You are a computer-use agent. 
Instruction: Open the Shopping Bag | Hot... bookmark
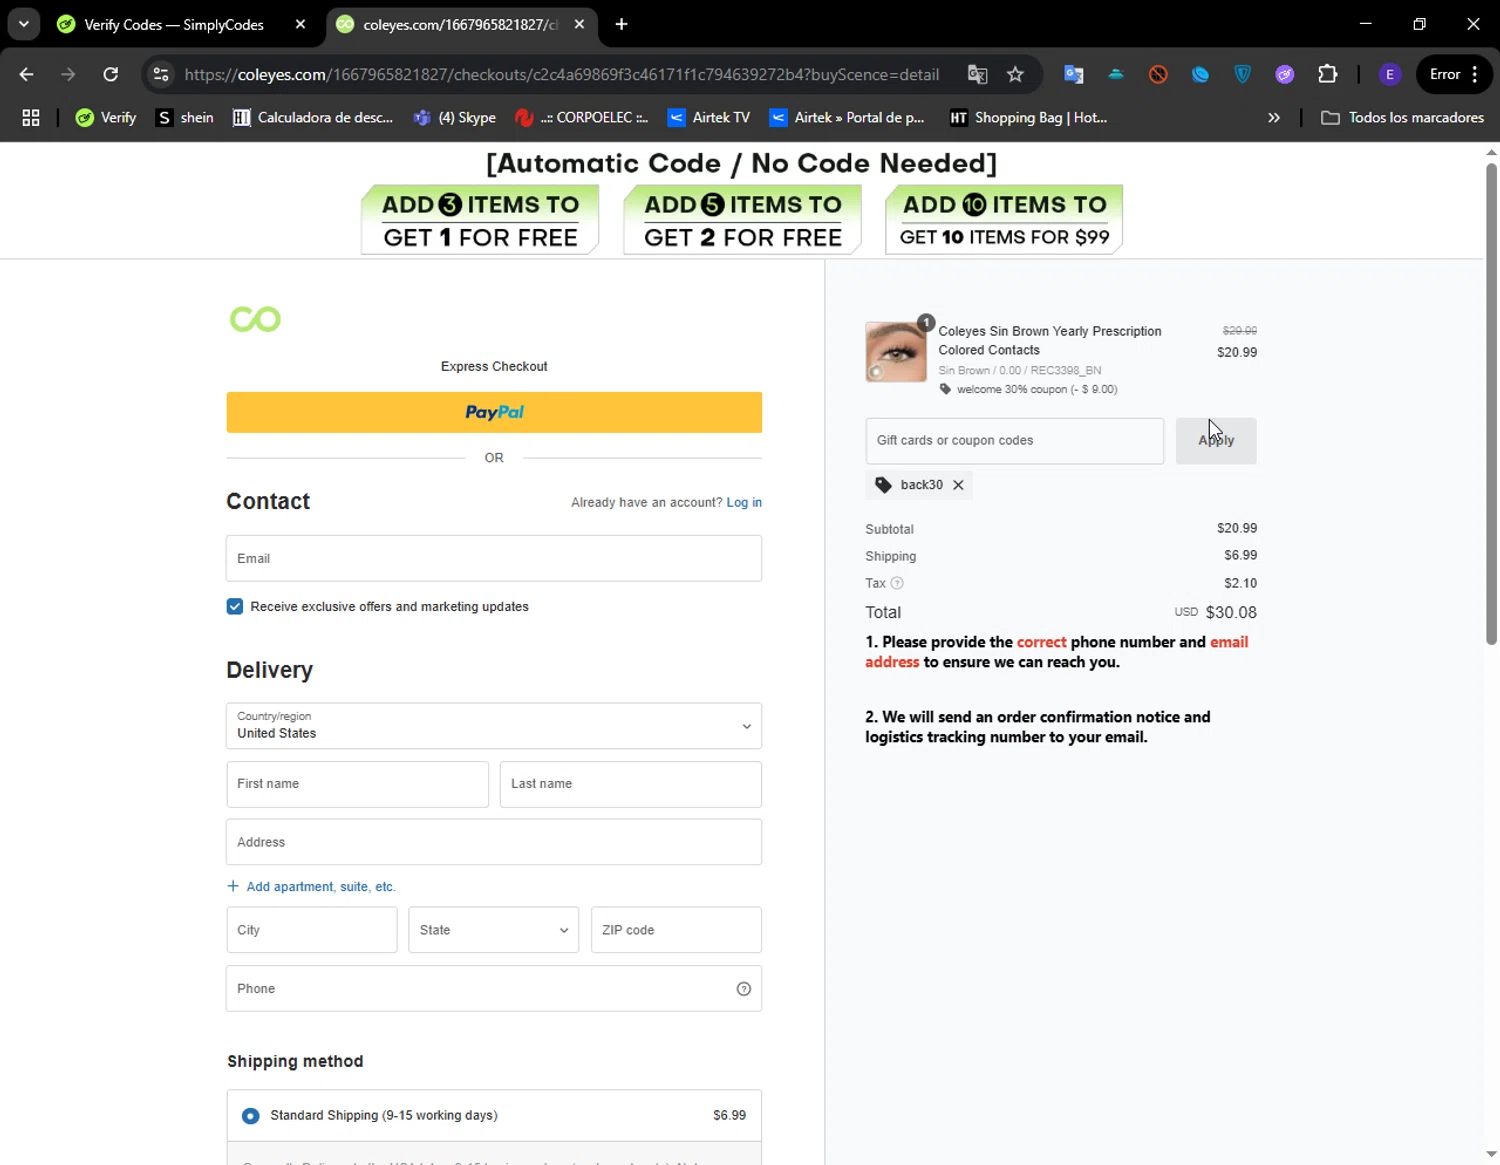pos(1029,118)
